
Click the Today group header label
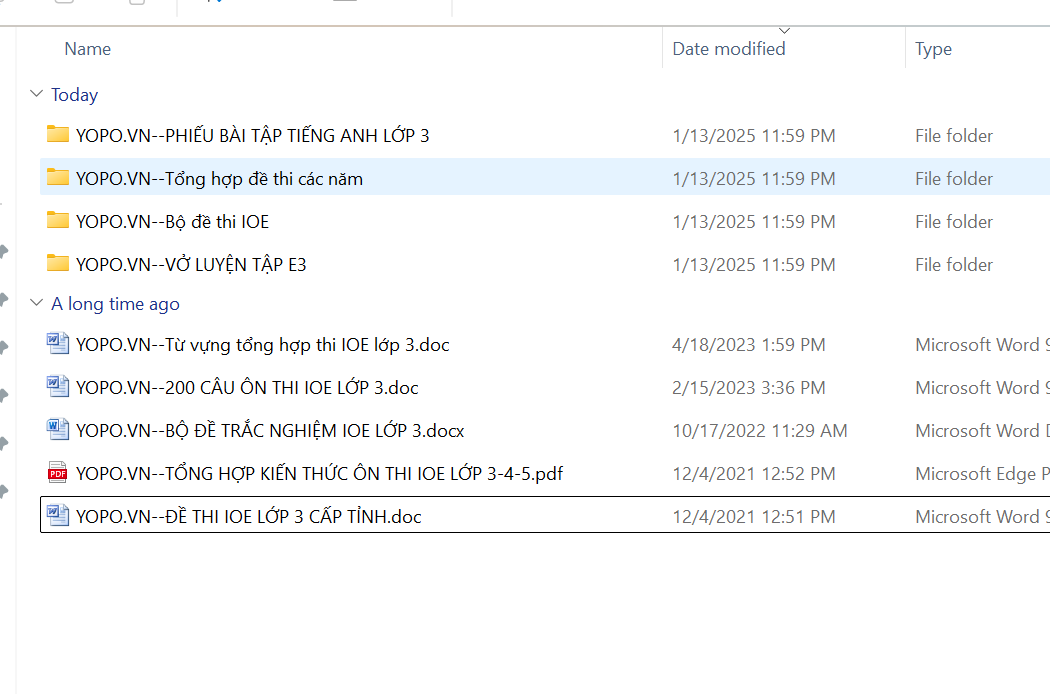pyautogui.click(x=75, y=95)
